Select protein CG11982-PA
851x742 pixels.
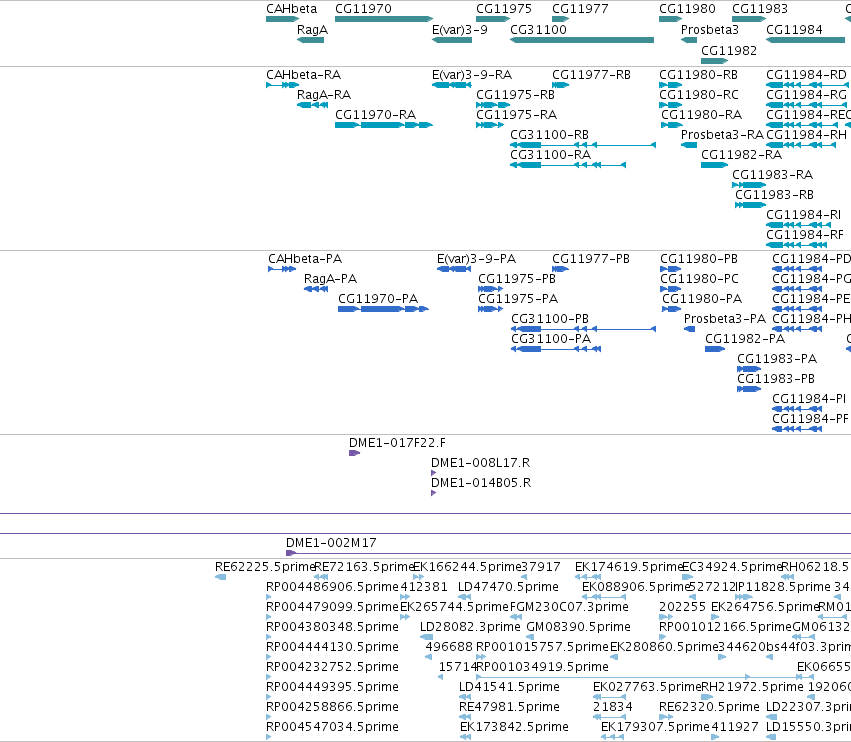tap(745, 340)
